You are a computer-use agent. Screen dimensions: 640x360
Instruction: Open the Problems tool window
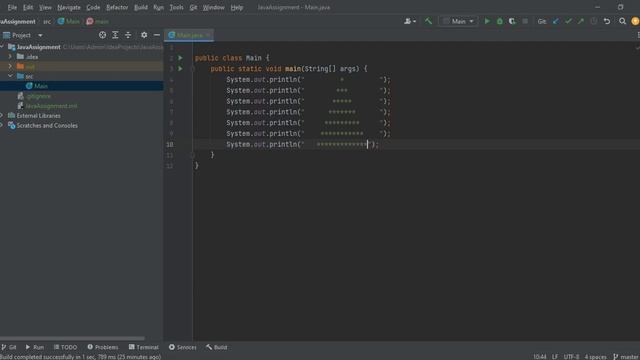103,347
